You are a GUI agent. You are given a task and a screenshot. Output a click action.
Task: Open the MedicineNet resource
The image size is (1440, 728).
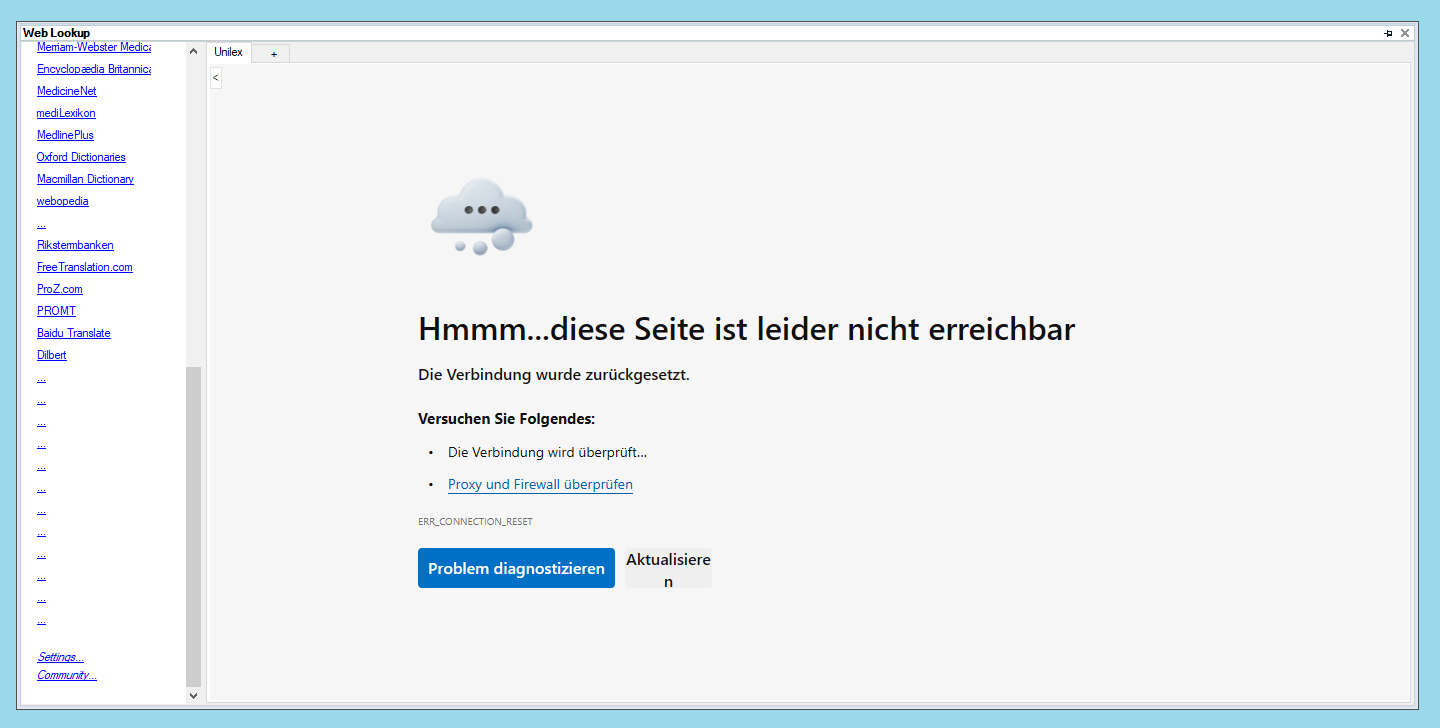click(66, 90)
